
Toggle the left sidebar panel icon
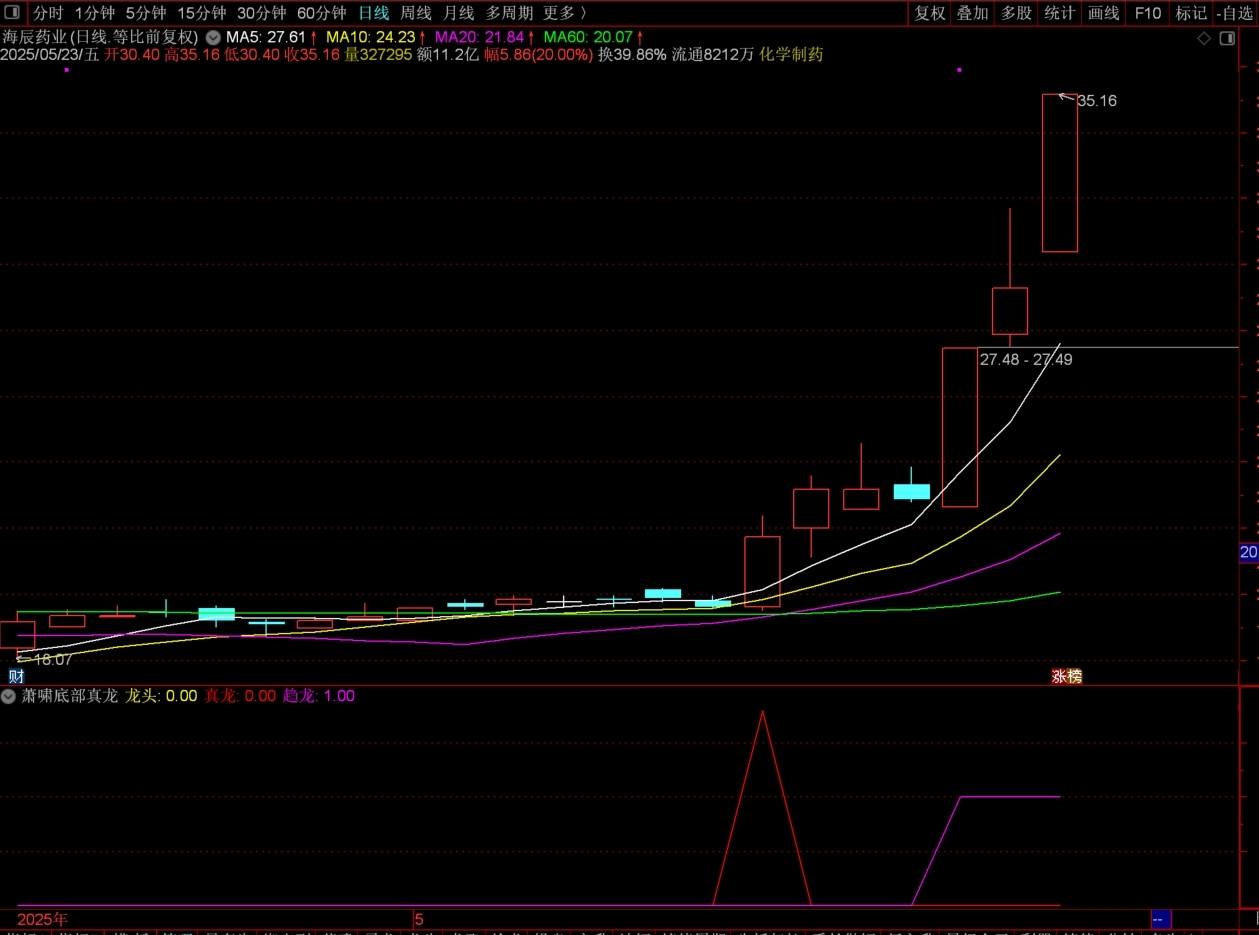point(13,13)
